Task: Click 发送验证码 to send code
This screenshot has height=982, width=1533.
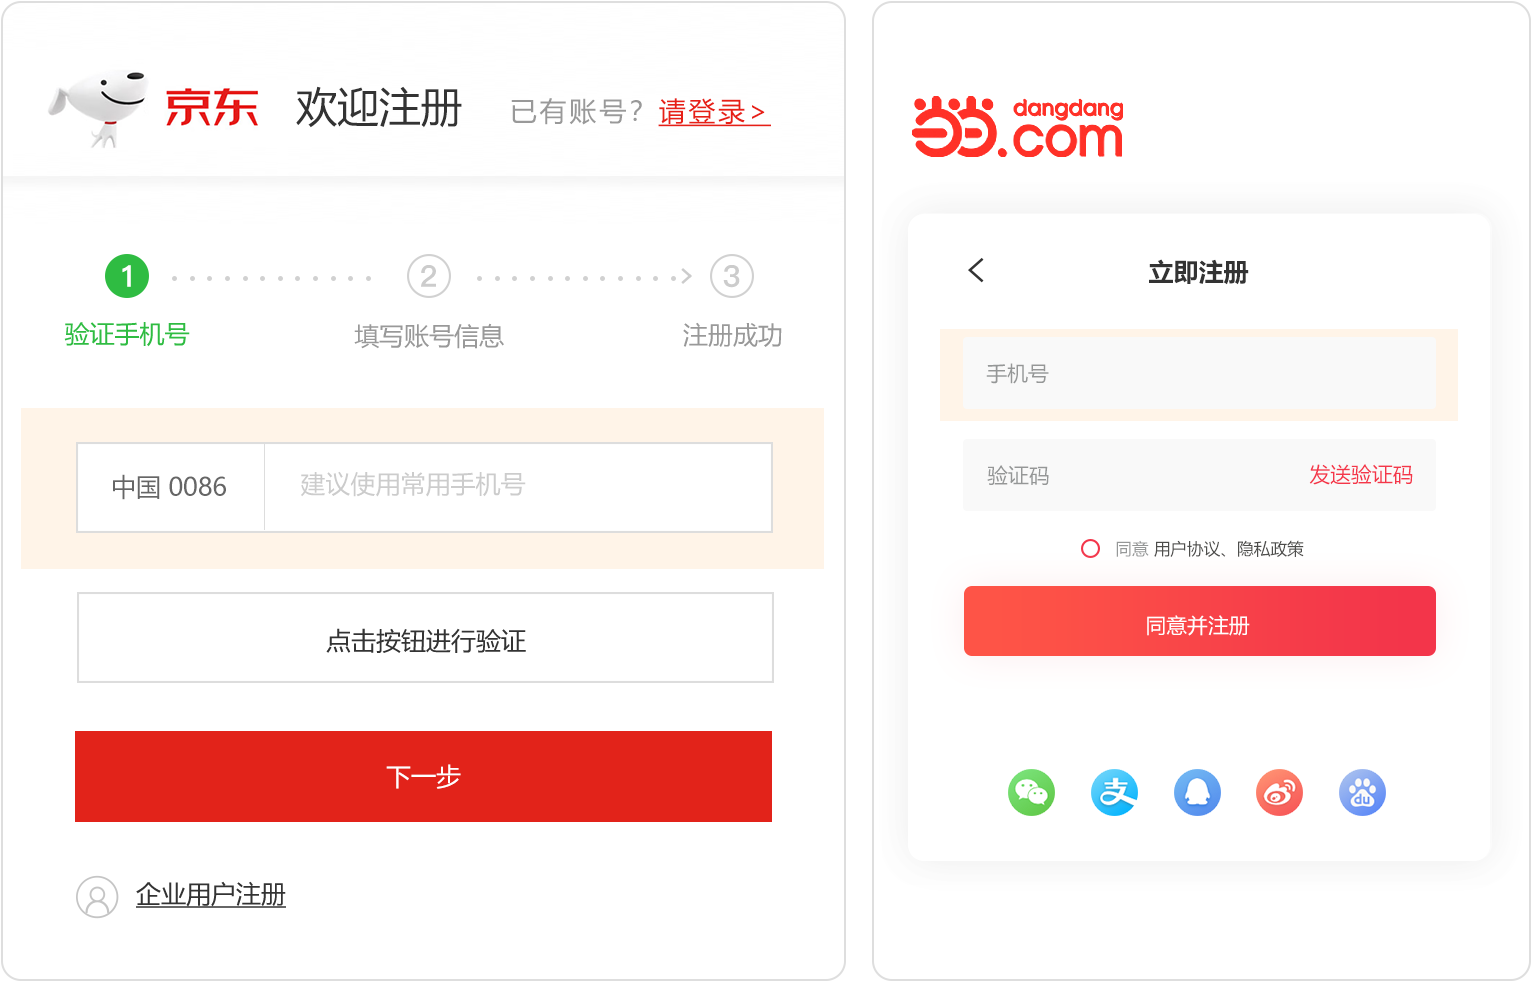Action: tap(1360, 475)
